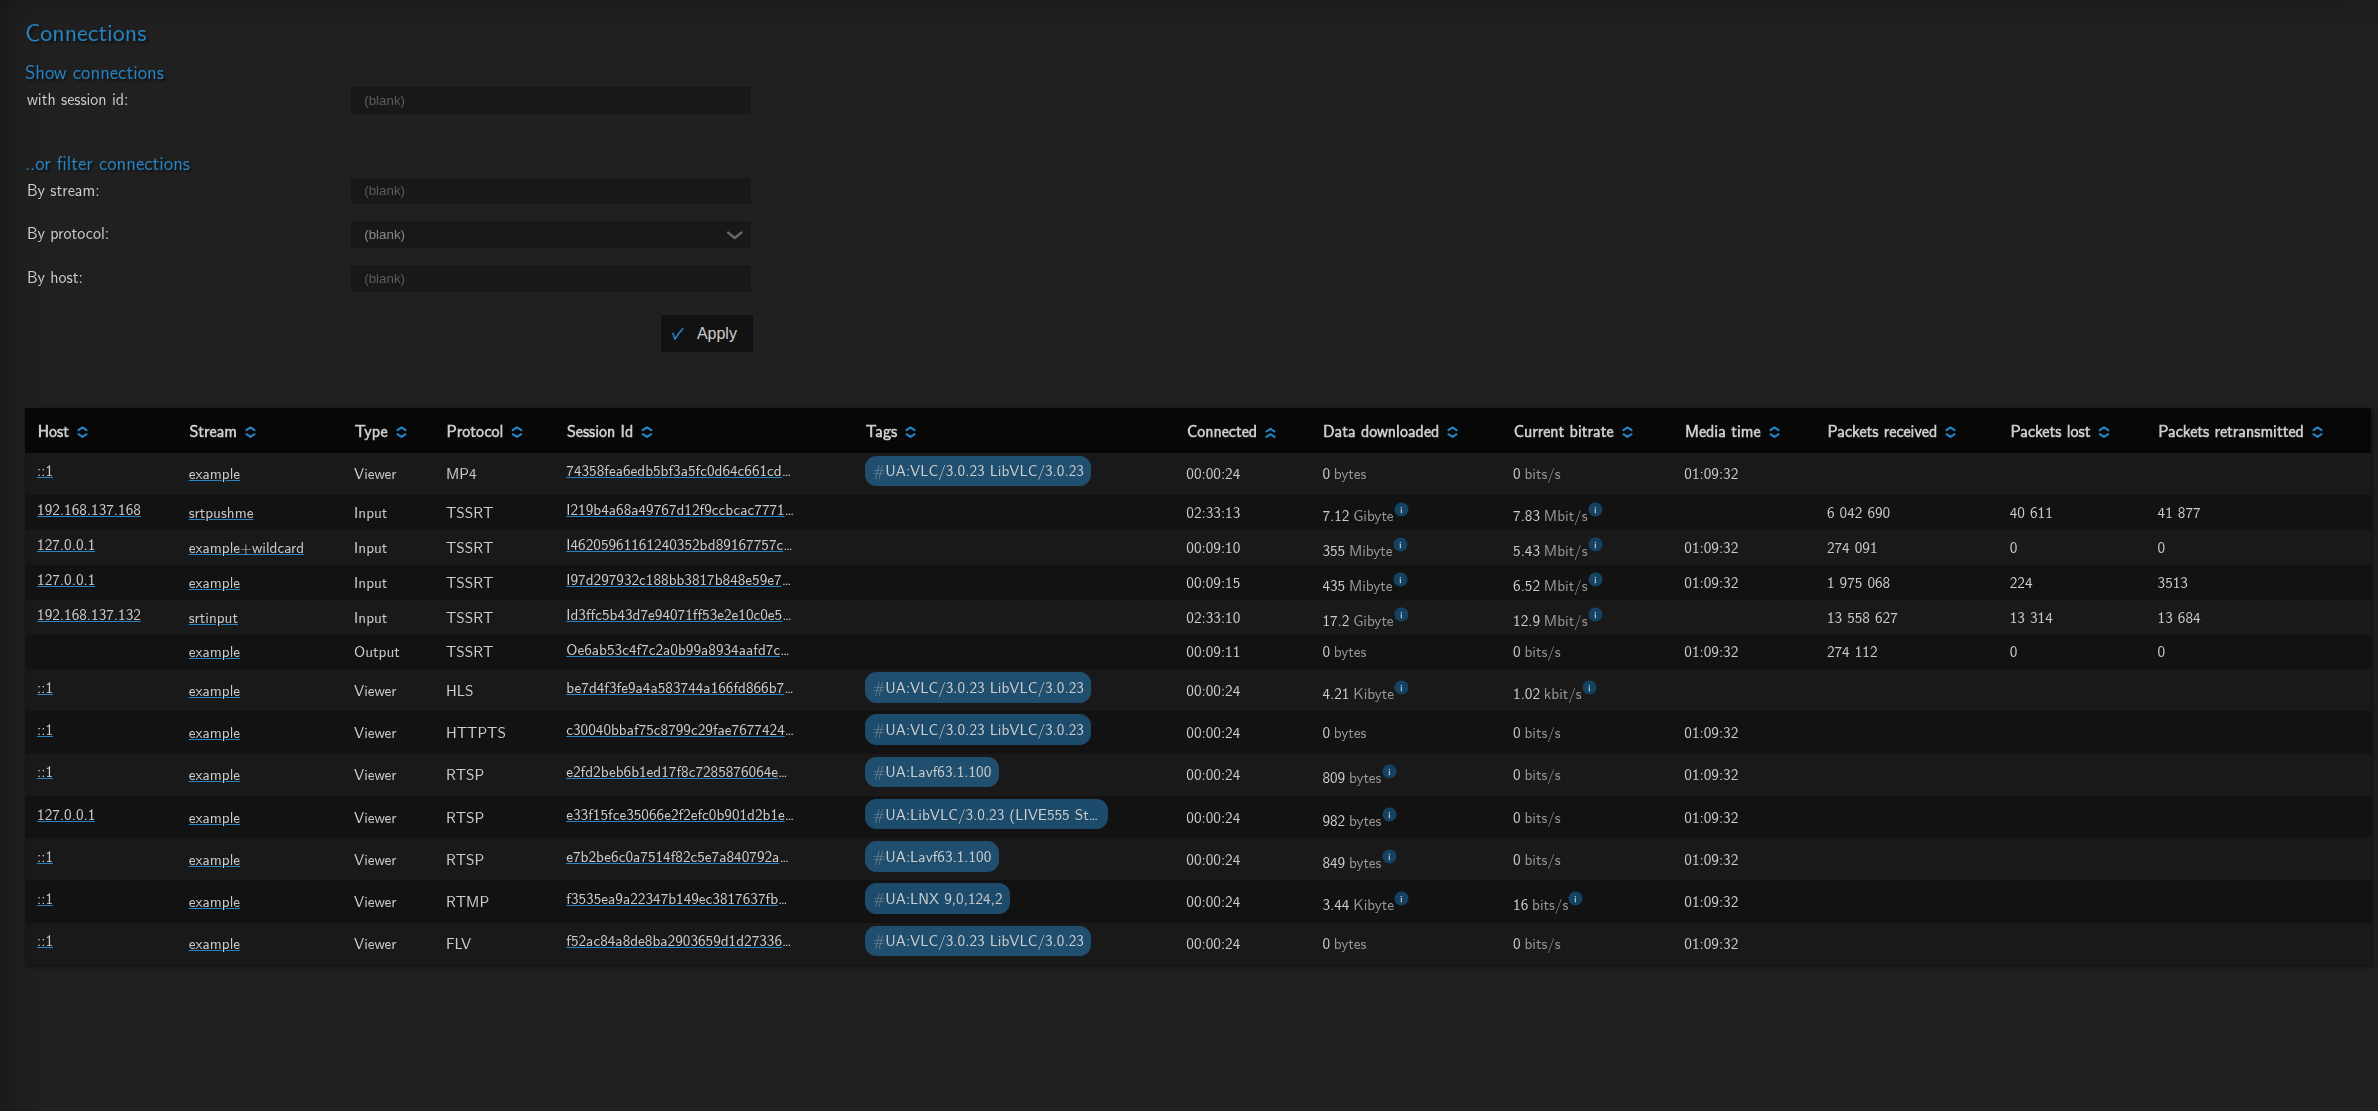This screenshot has width=2378, height=1111.
Task: Open session f52ac84a8de8ba2903659d1d27336 link
Action: [678, 942]
